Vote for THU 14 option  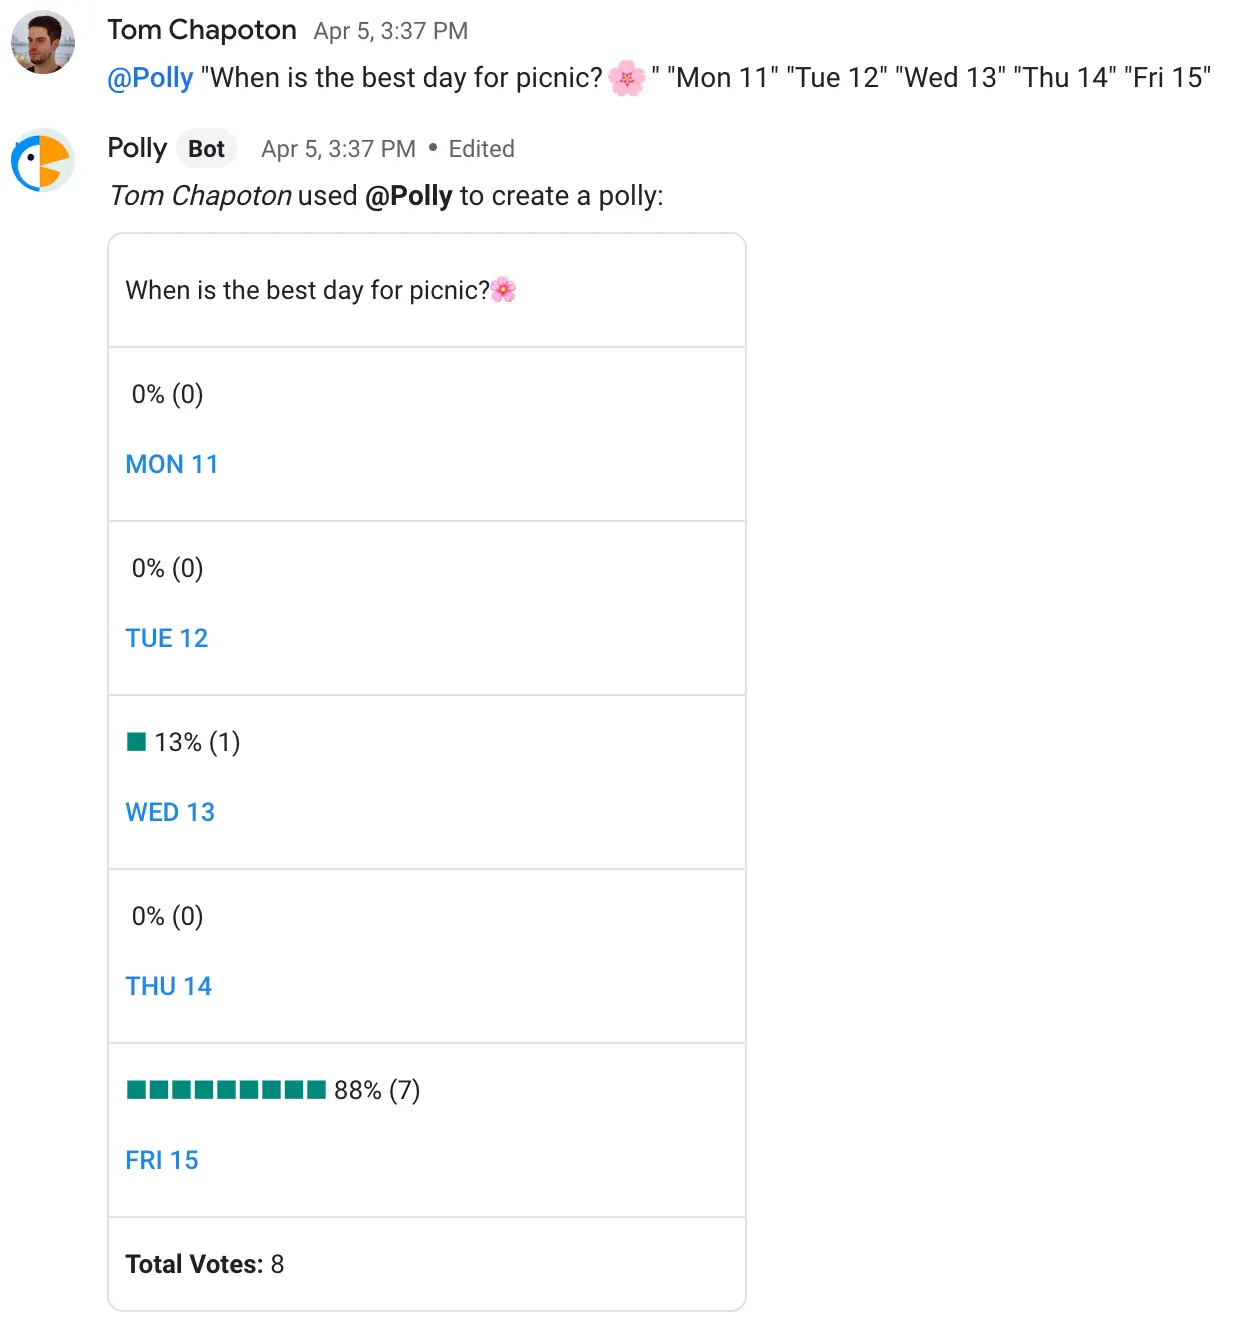pyautogui.click(x=169, y=986)
